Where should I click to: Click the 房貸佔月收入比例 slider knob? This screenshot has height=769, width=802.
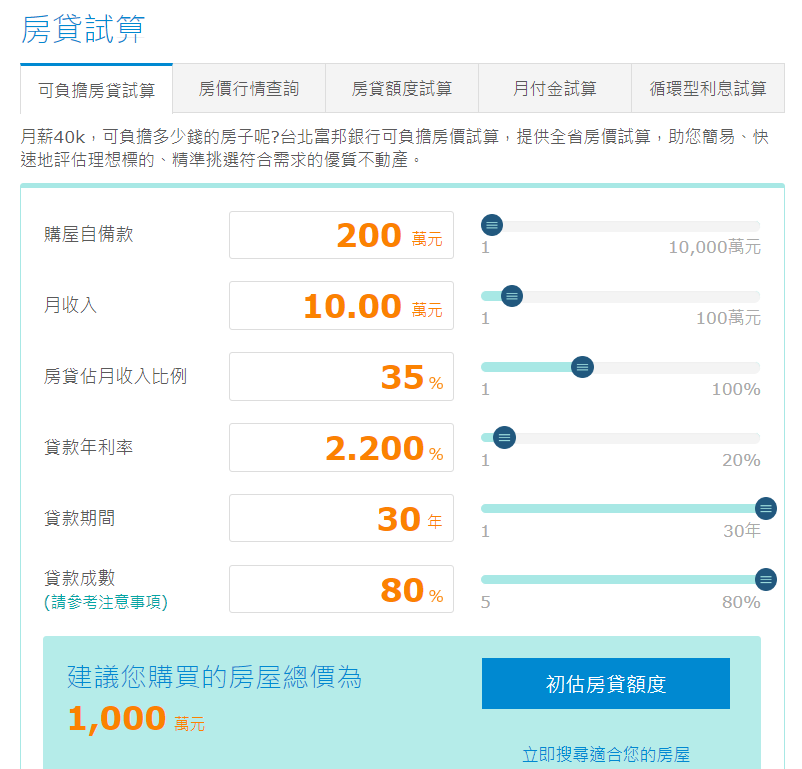coord(583,367)
